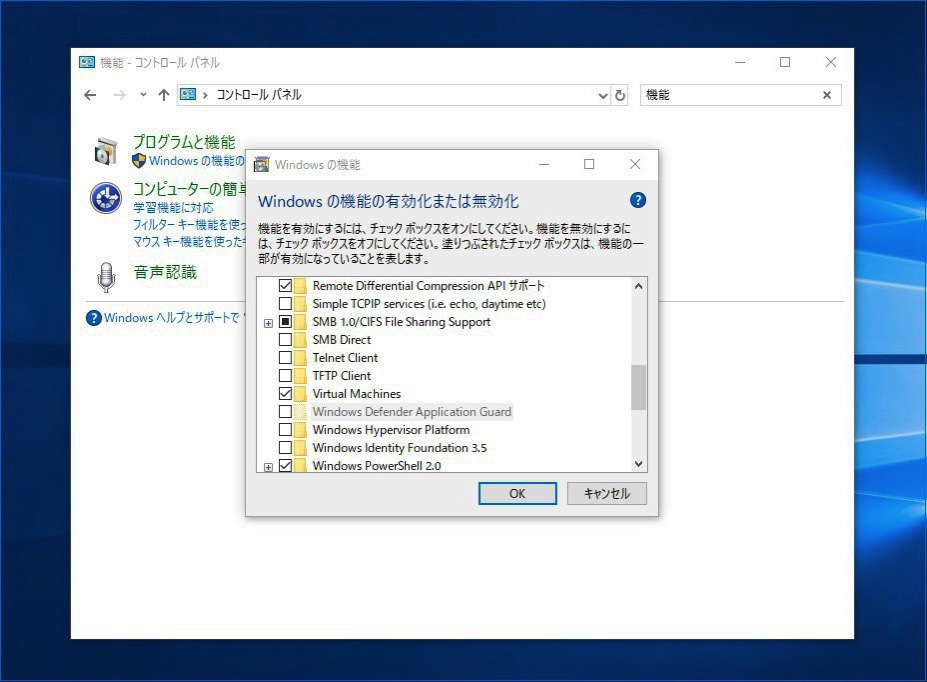Toggle SMB 1.0/CIFS File Sharing Support checkbox
Viewport: 927px width, 682px height.
pyautogui.click(x=285, y=321)
